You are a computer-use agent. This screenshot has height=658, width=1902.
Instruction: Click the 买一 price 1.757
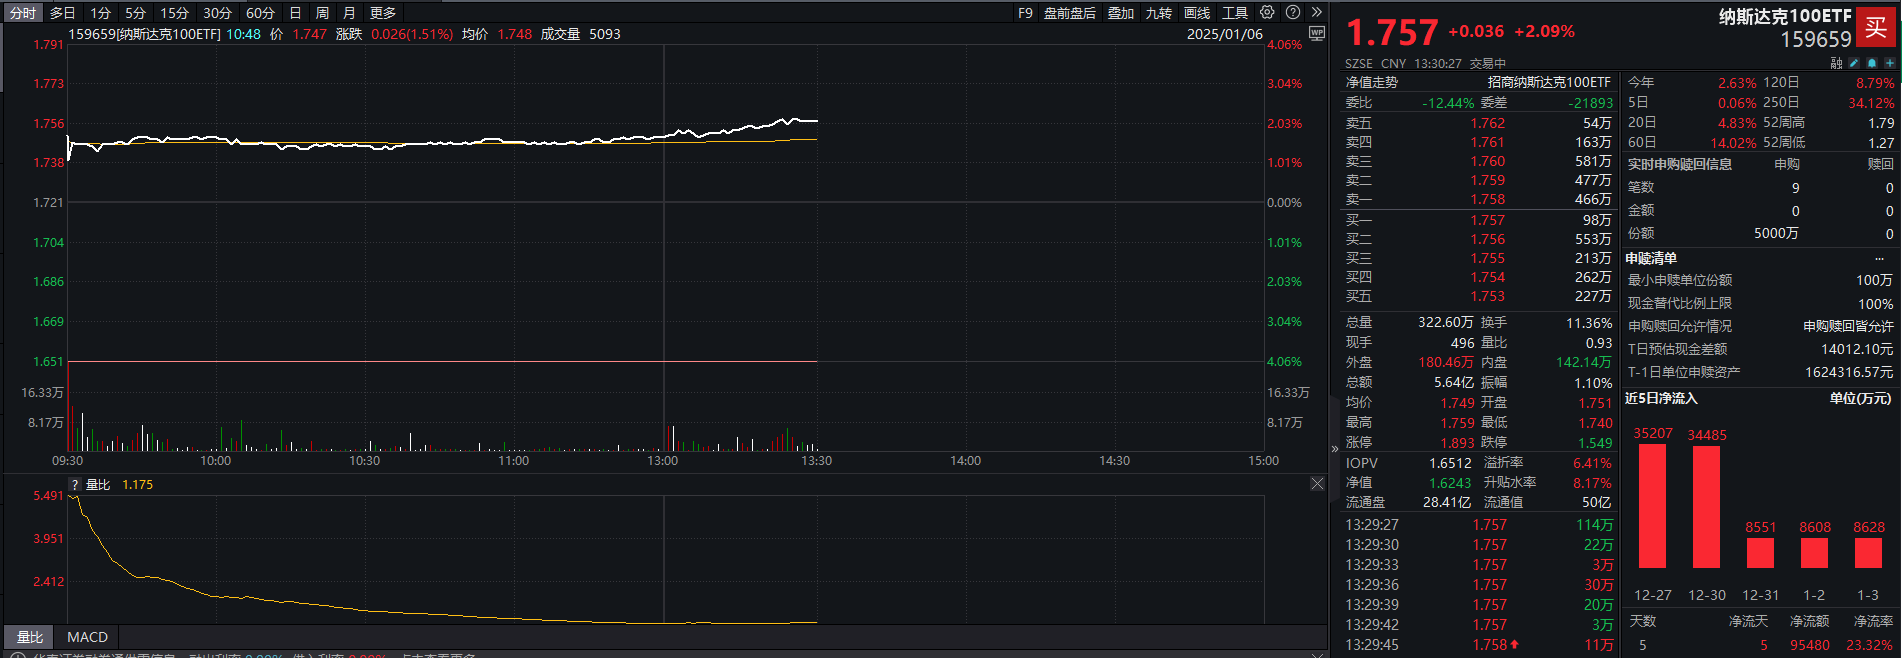[x=1488, y=220]
